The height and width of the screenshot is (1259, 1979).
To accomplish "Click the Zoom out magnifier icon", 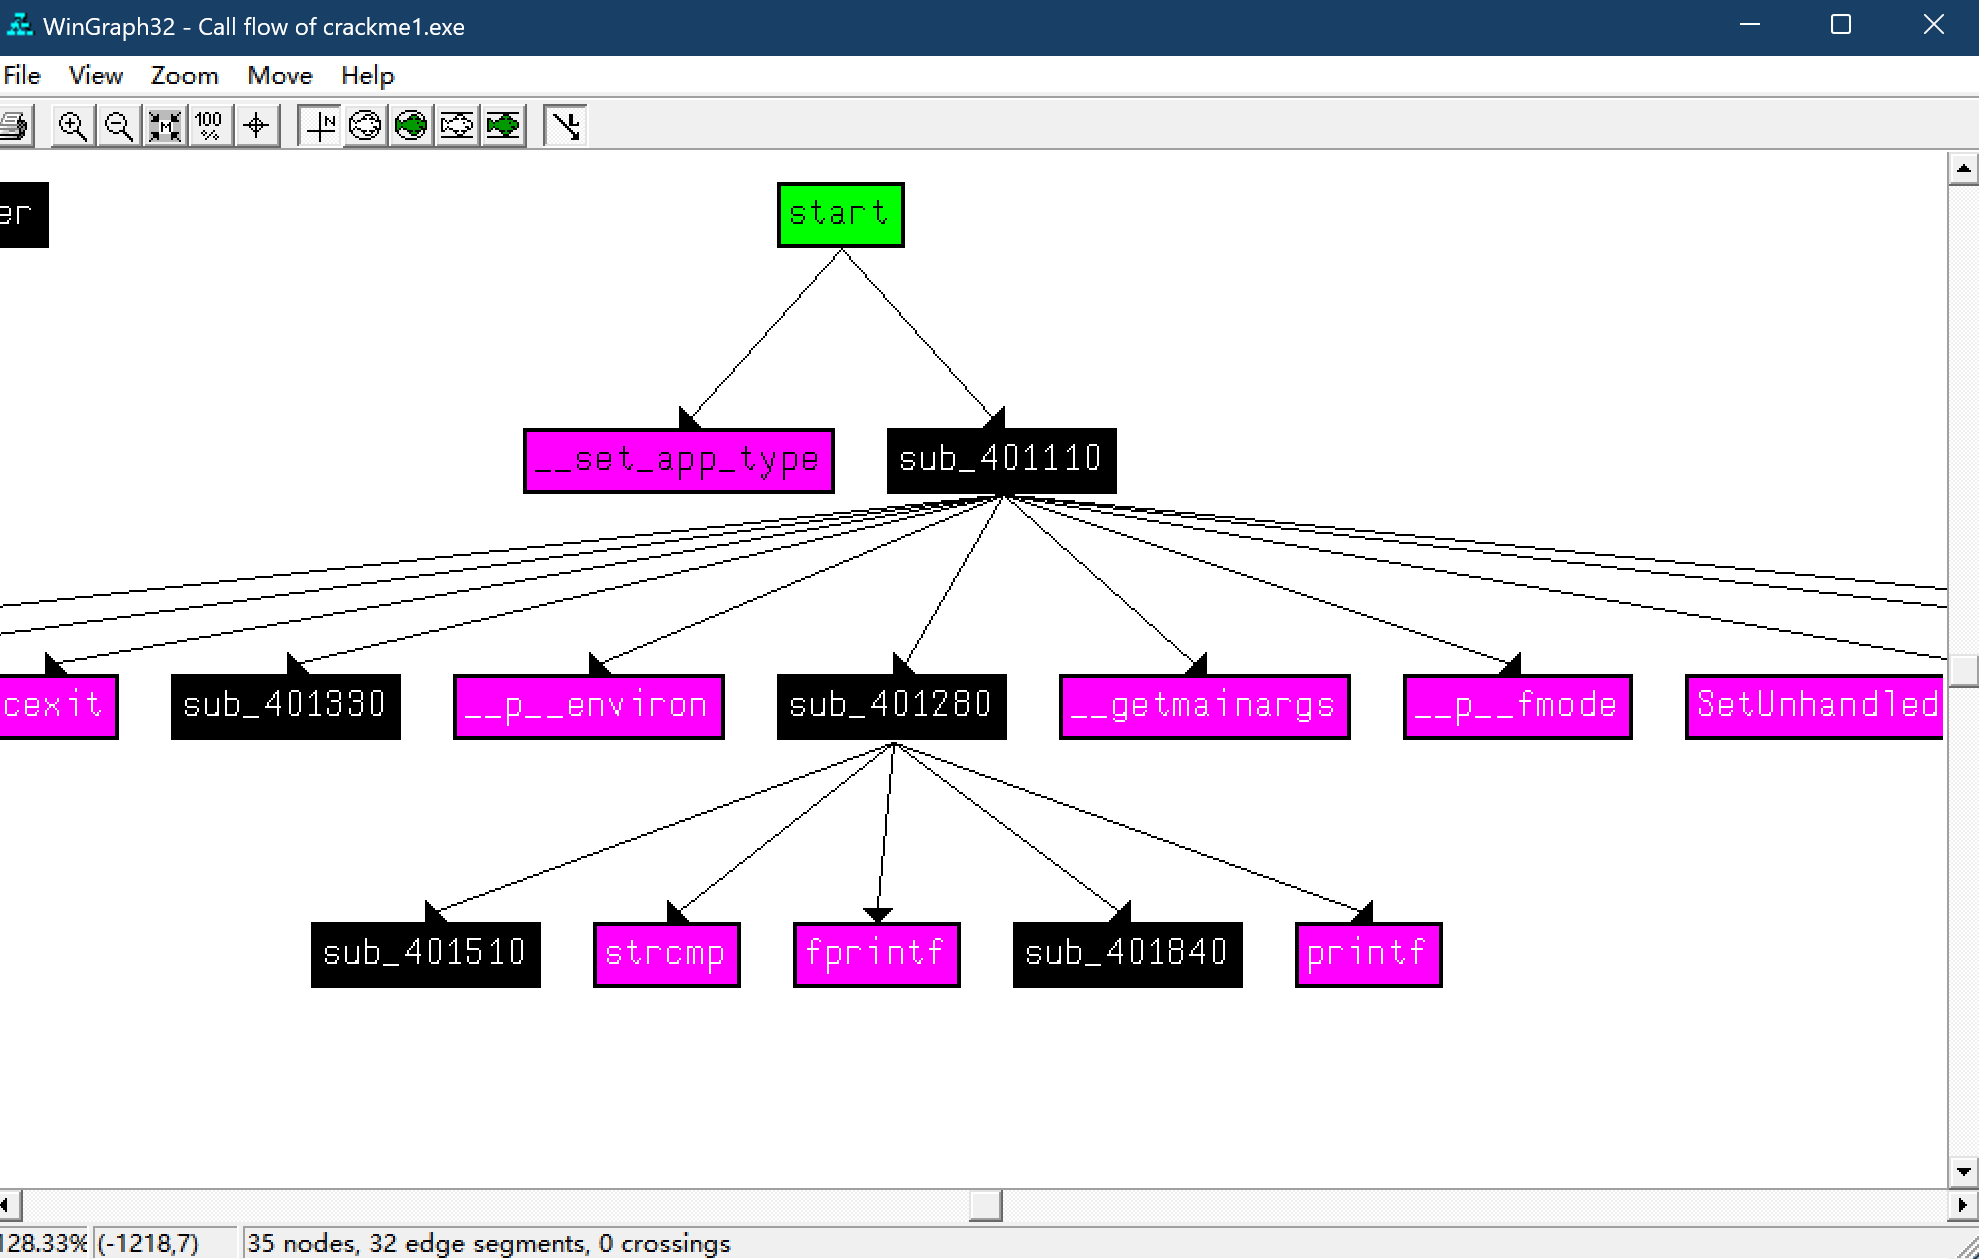I will [x=118, y=126].
